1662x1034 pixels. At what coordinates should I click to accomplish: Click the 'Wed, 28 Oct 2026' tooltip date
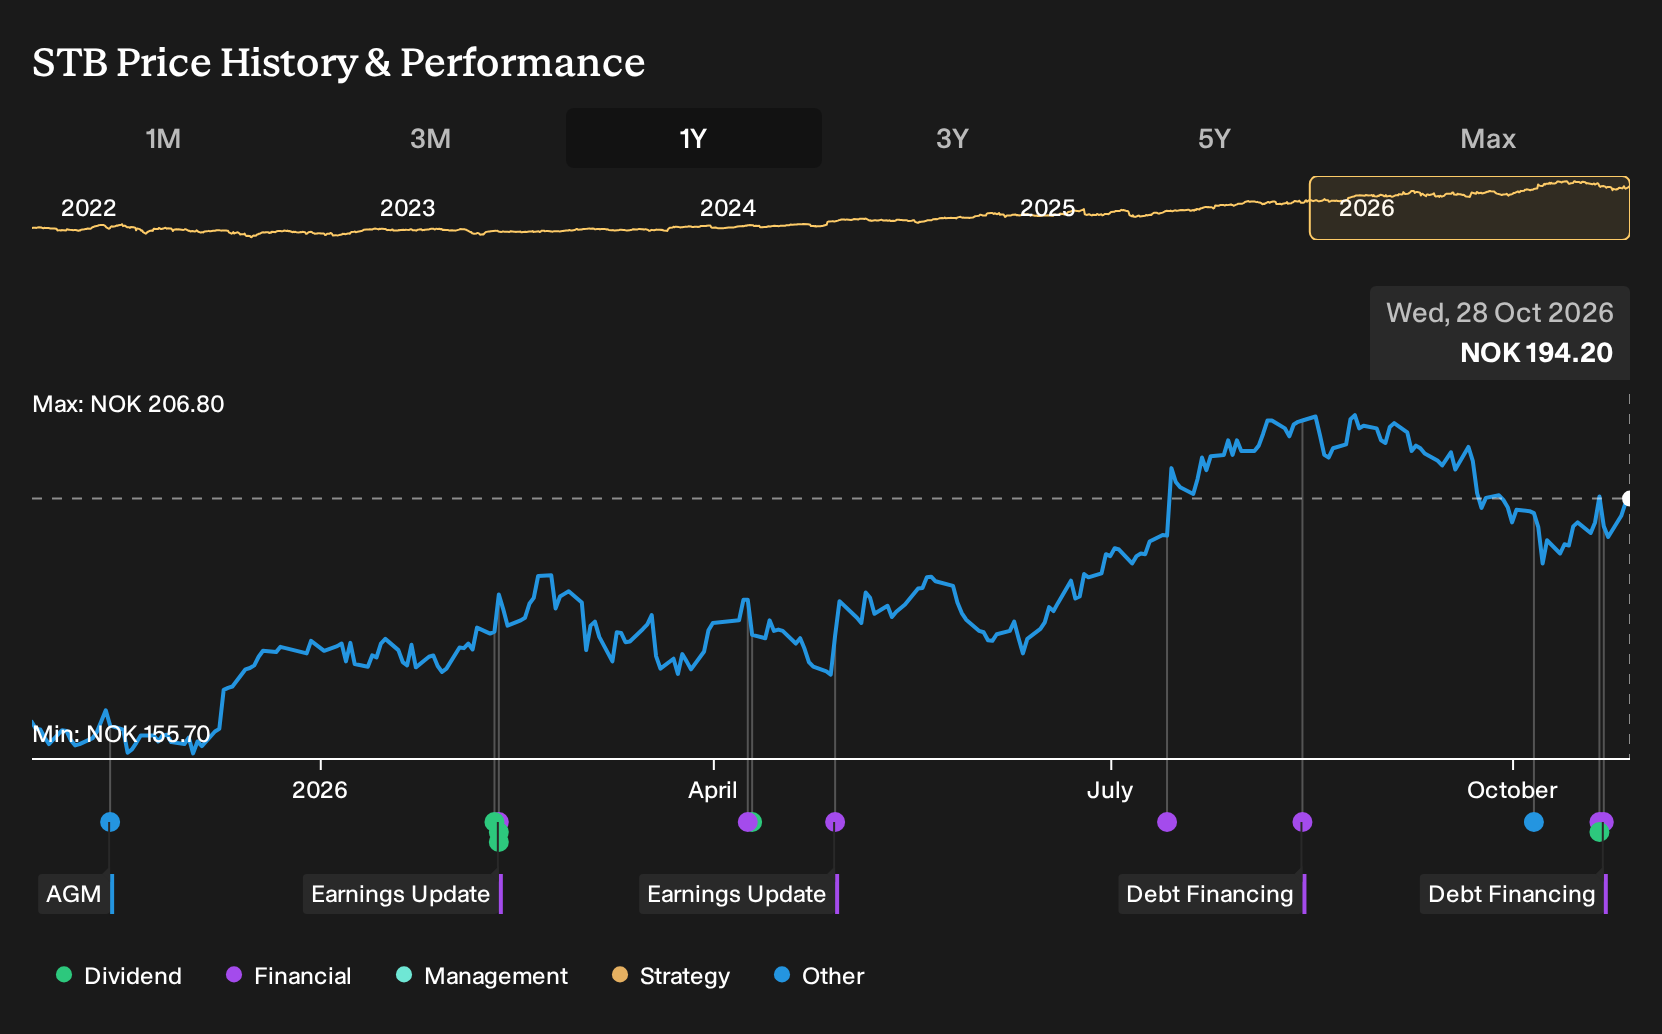coord(1500,313)
